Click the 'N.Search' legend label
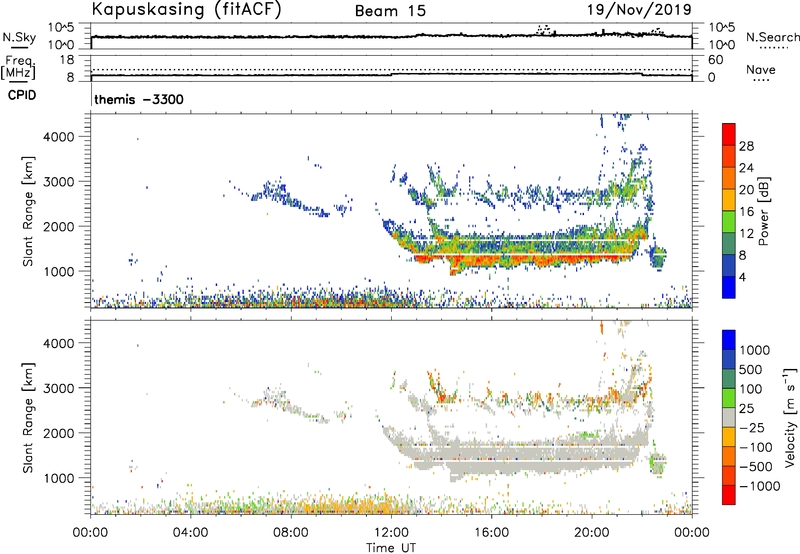800x554 pixels. (772, 37)
